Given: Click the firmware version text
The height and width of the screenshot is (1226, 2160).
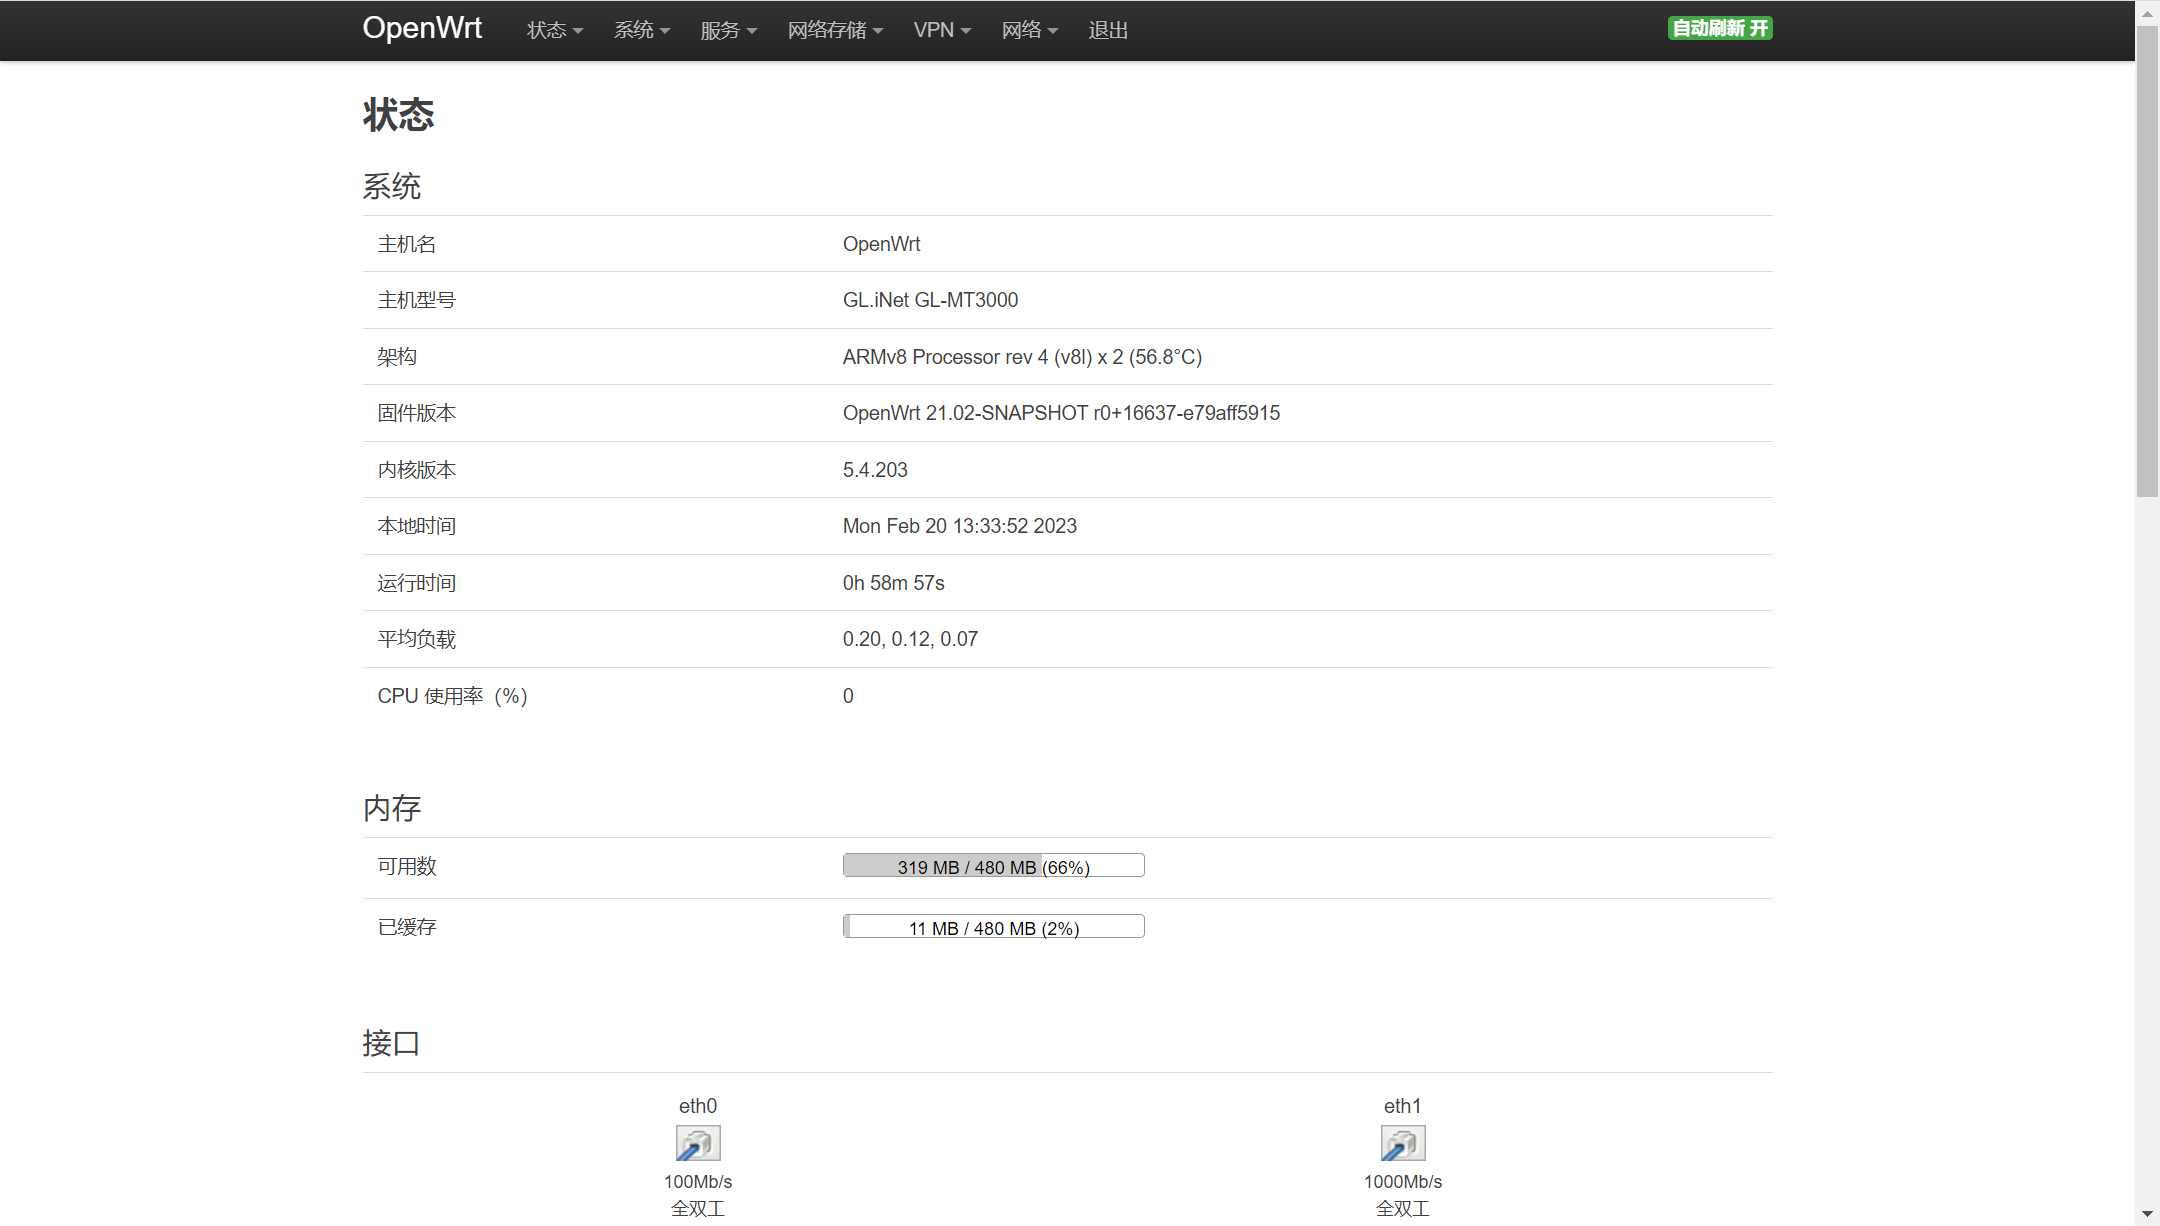Looking at the screenshot, I should click(1060, 413).
